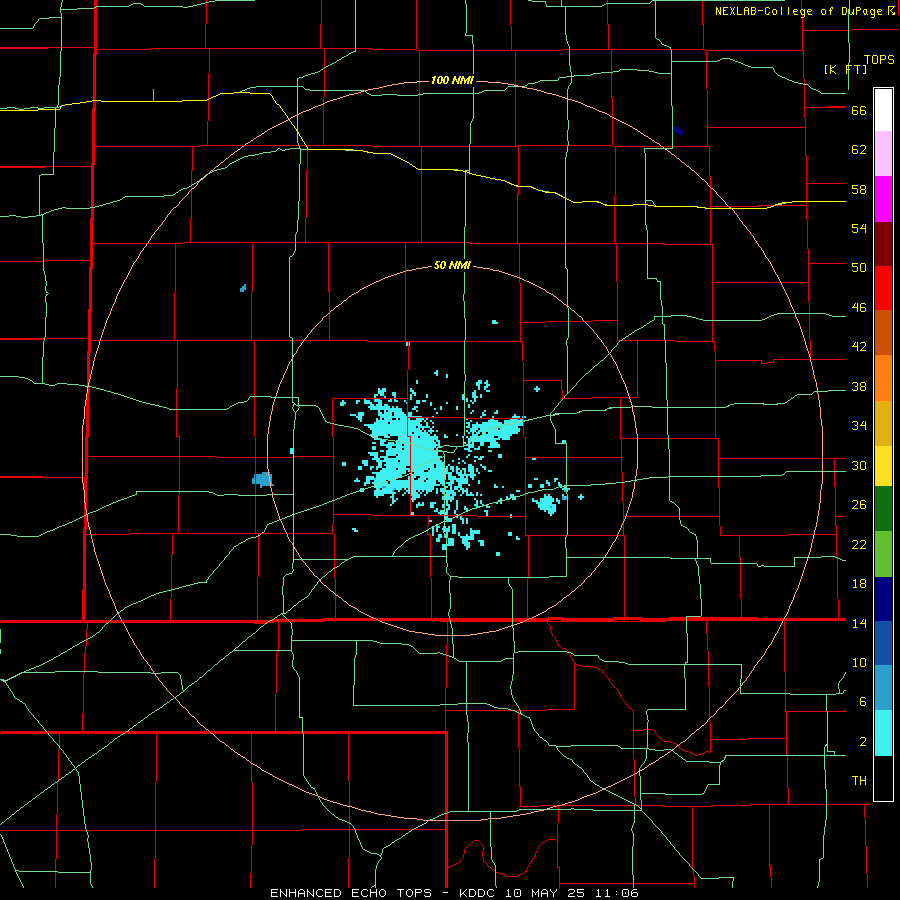Click the isolated blue echo west of 50 NMI ring

[263, 479]
